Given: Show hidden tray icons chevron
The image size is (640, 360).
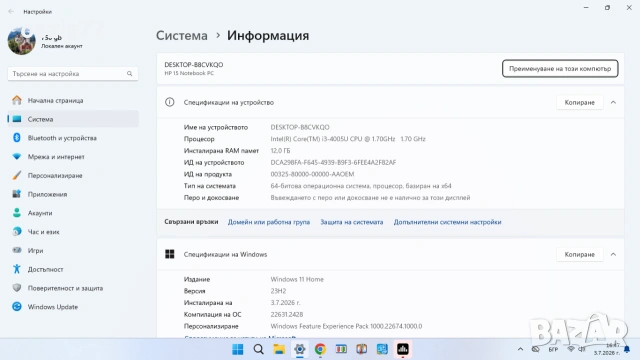Looking at the screenshot, I should (x=520, y=349).
